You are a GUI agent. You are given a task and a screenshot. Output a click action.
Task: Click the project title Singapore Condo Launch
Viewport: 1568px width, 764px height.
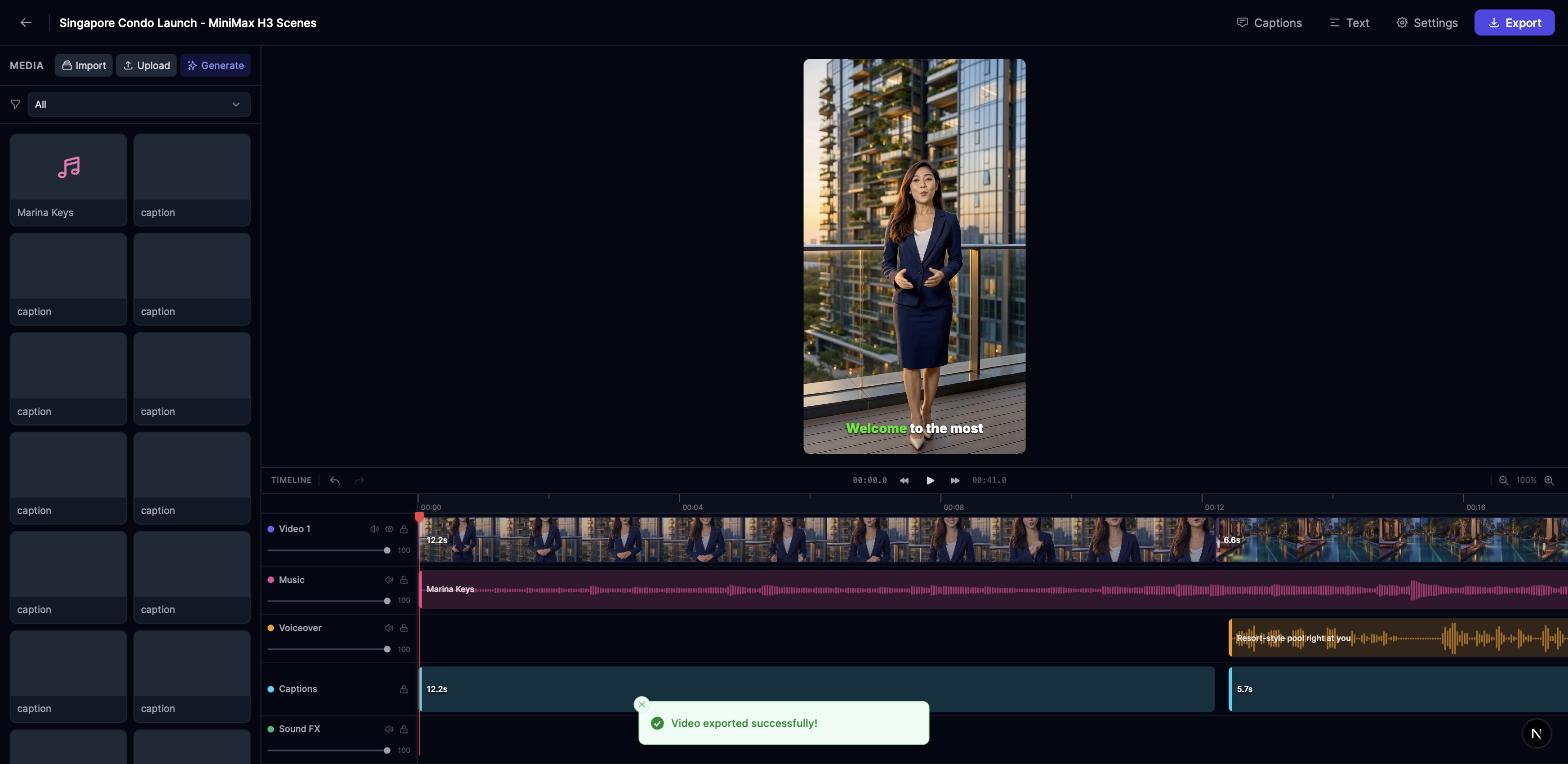(188, 22)
